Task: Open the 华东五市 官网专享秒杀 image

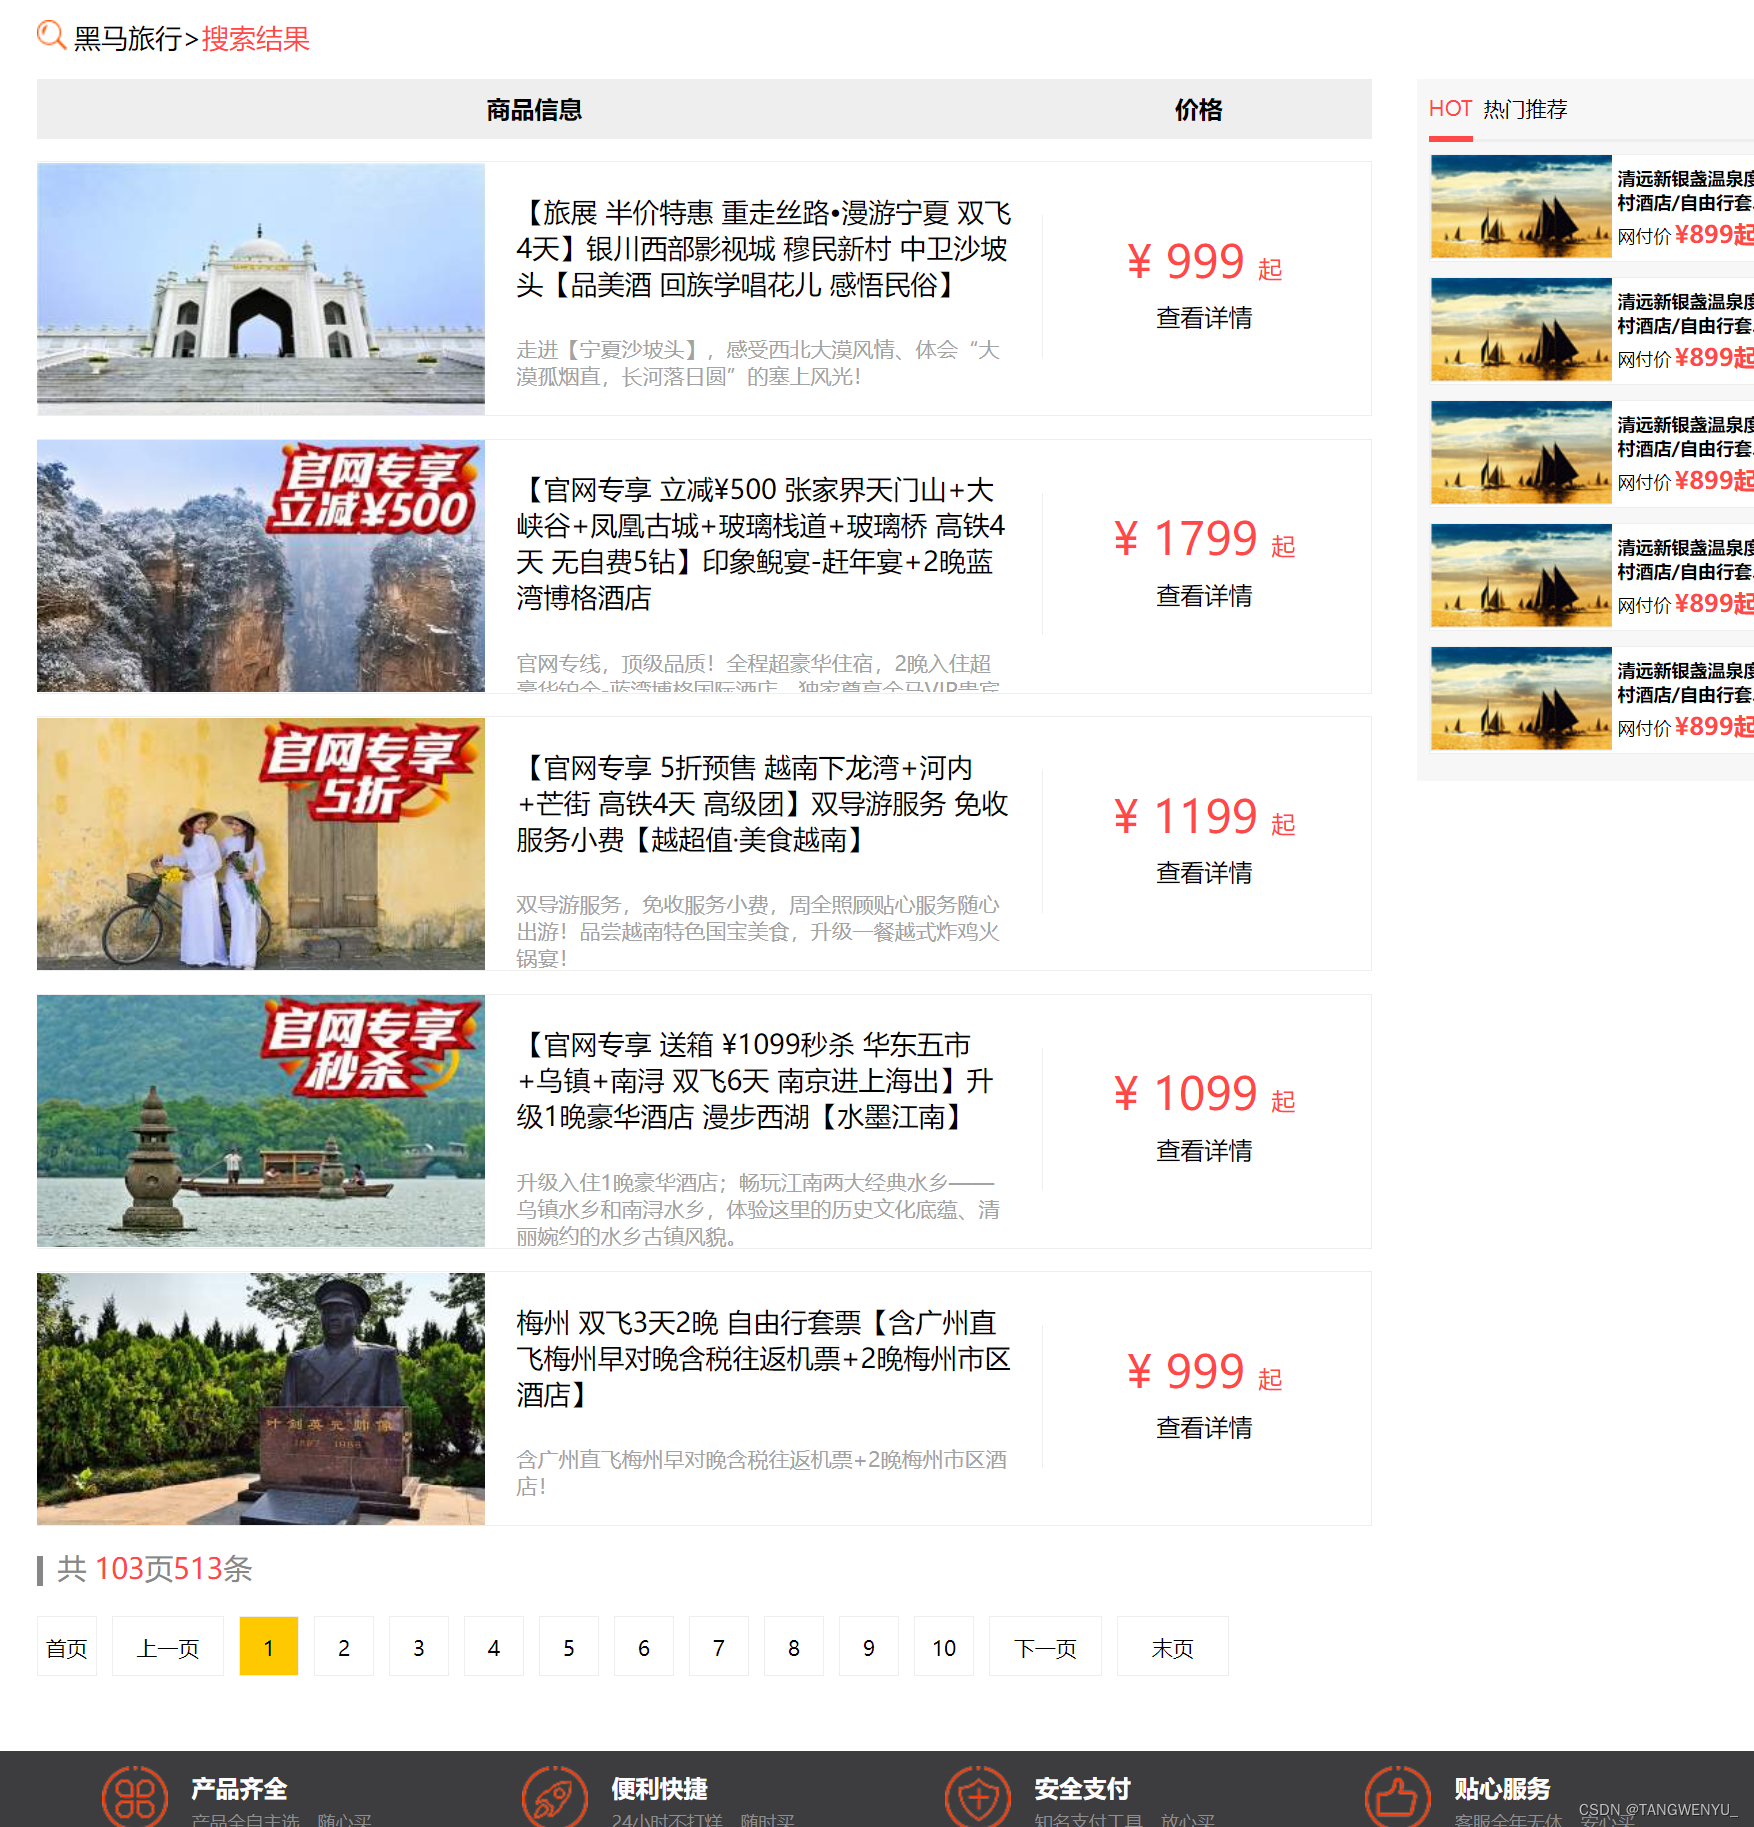Action: (261, 1121)
